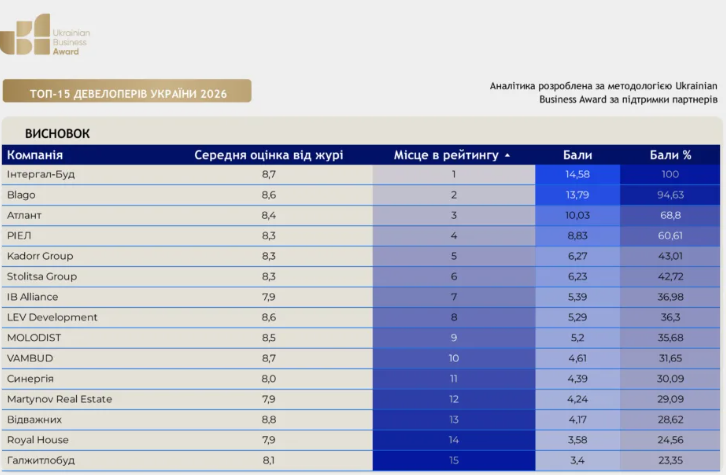Screen dimensions: 726x475
Task: Click the score cell 4,61
Action: (577, 358)
